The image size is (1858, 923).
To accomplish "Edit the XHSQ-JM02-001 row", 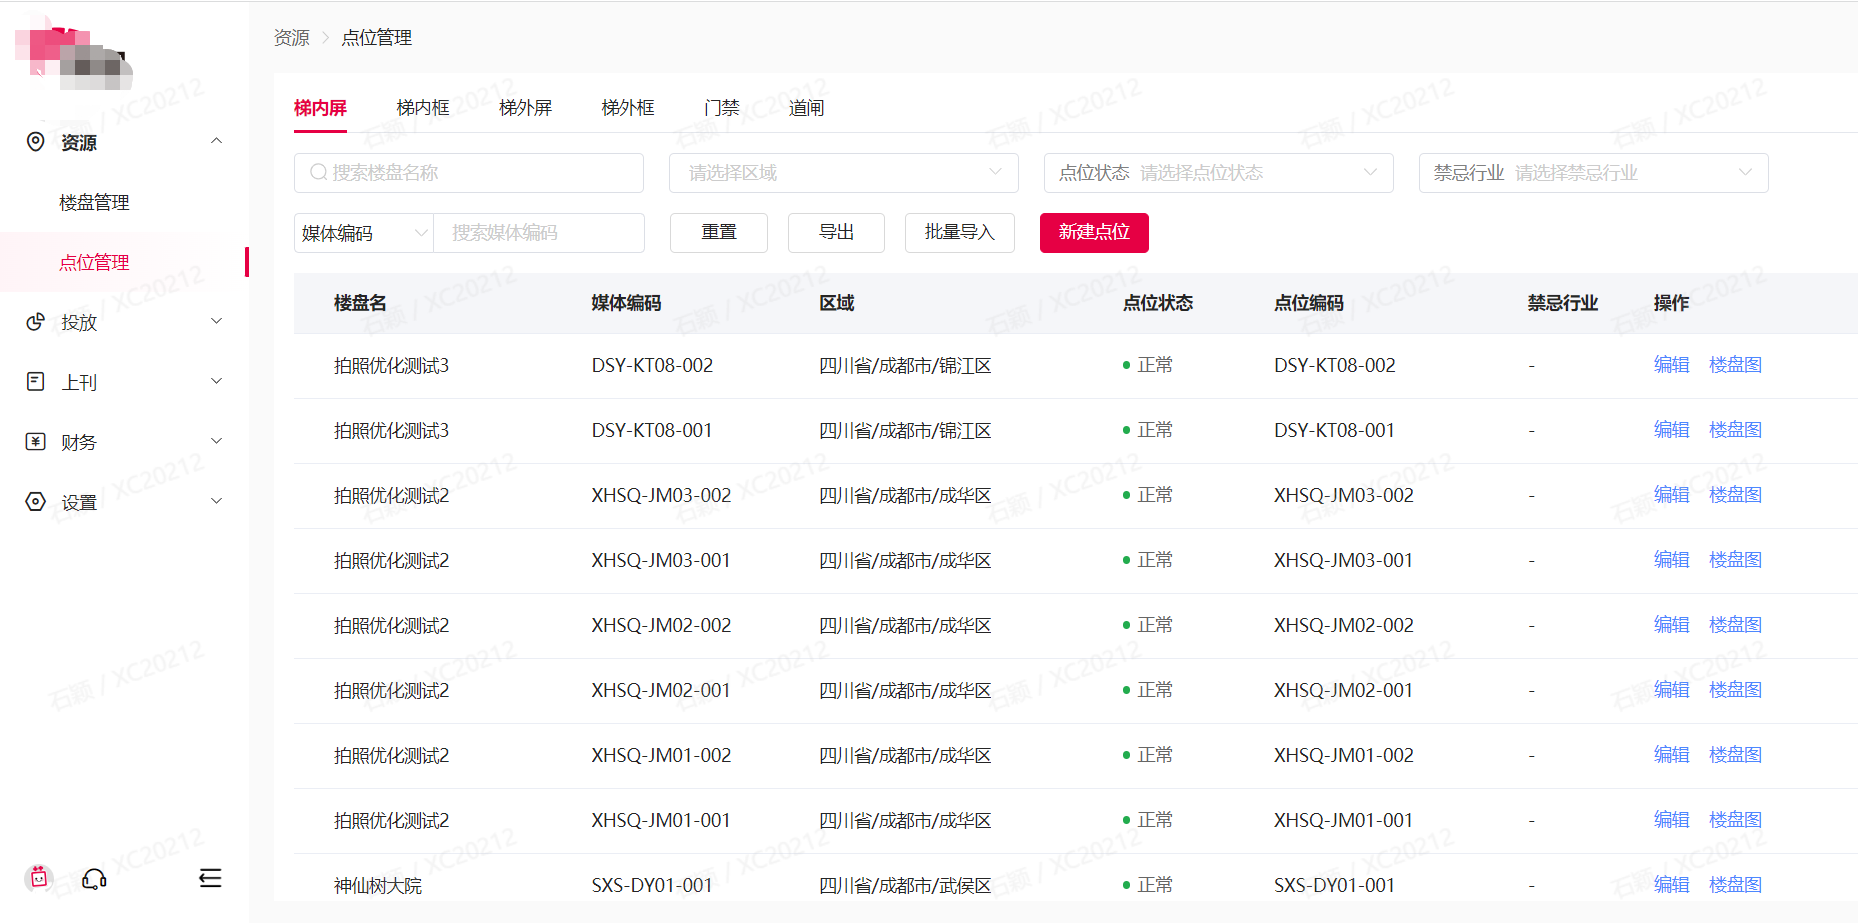I will click(1672, 690).
